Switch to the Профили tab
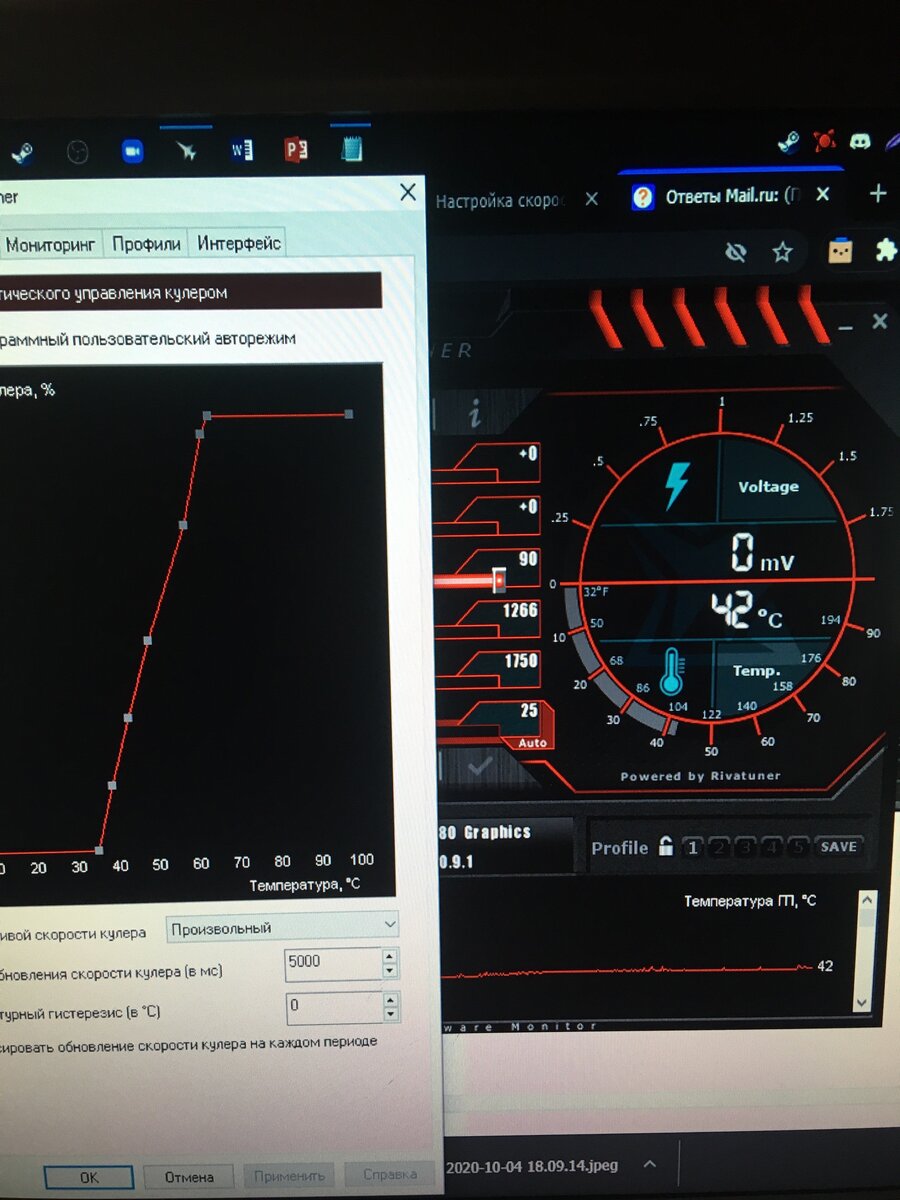900x1200 pixels. point(146,243)
